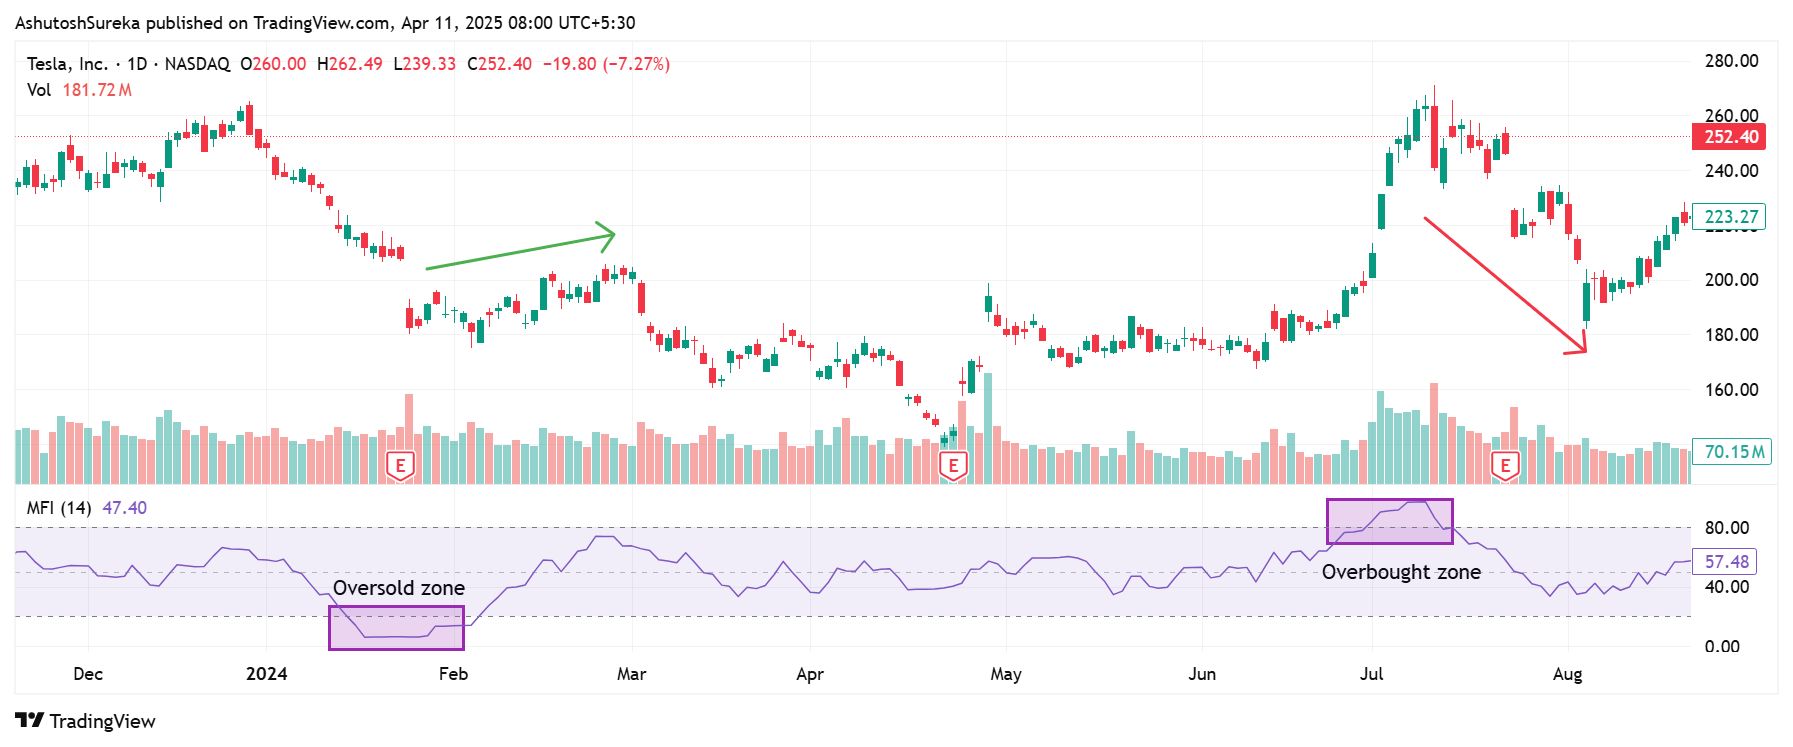1793x747 pixels.
Task: Click the May label on the time axis
Action: [x=1006, y=674]
